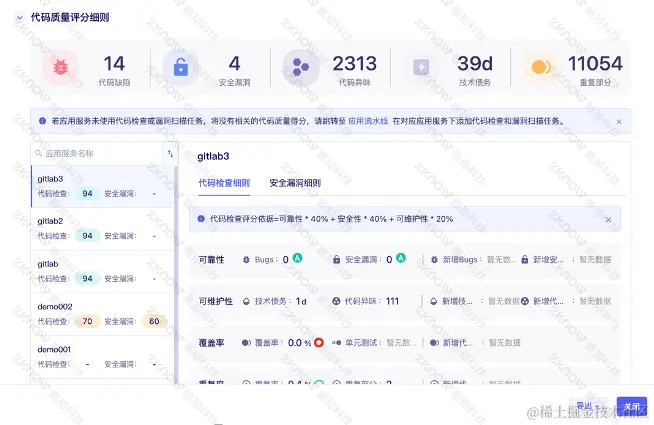Click the red circle rating next to 0.0 %
654x425 pixels.
[319, 342]
